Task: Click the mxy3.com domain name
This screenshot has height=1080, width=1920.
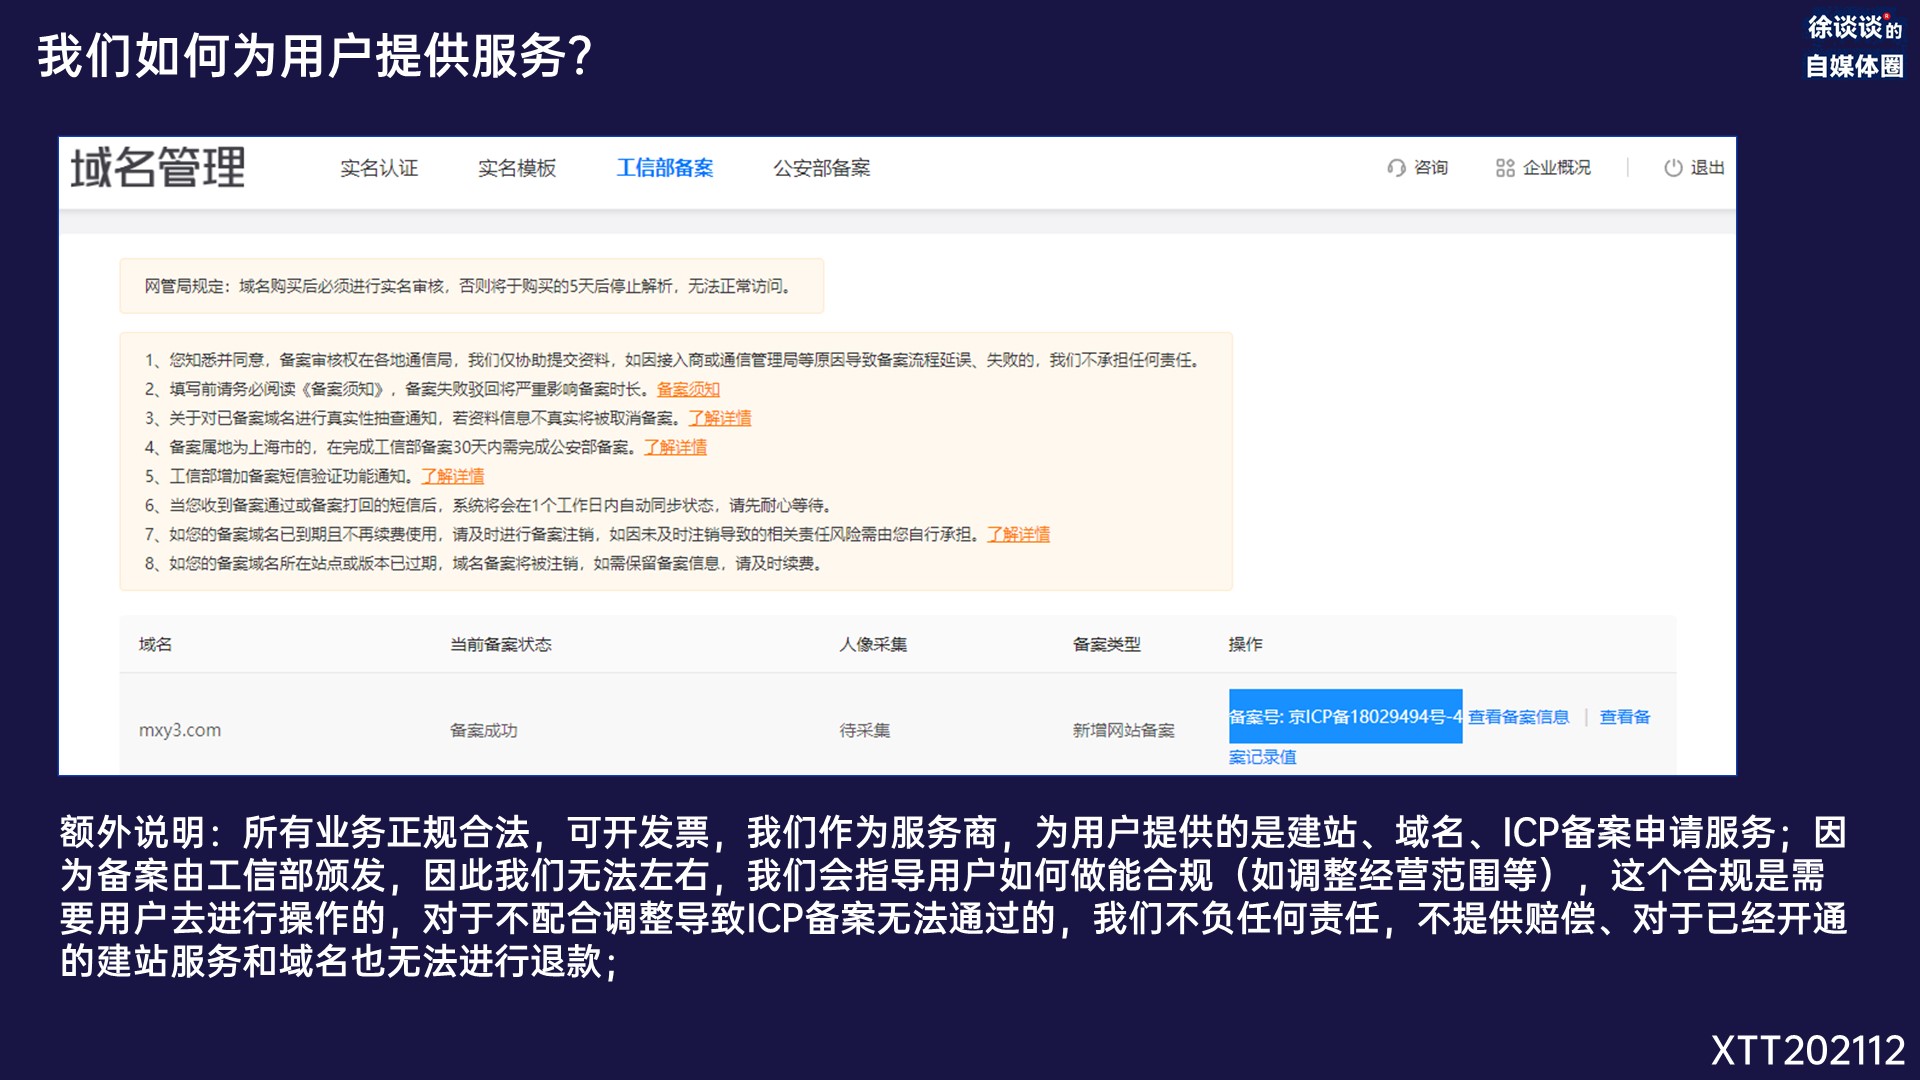Action: [x=180, y=730]
